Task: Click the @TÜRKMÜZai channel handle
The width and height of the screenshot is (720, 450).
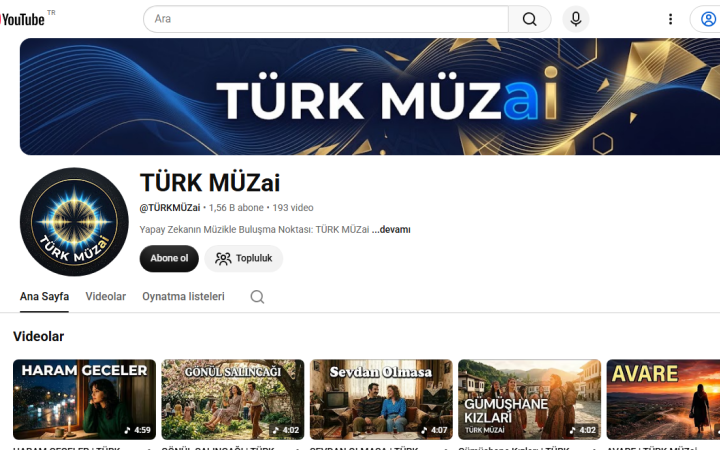Action: (170, 208)
